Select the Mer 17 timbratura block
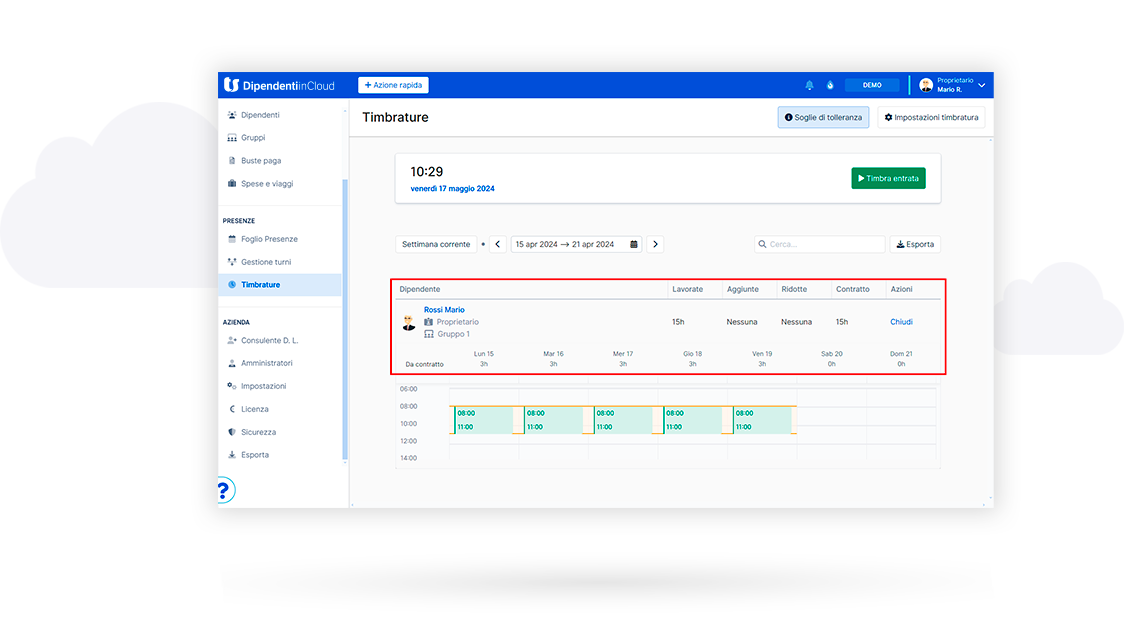 [x=623, y=420]
